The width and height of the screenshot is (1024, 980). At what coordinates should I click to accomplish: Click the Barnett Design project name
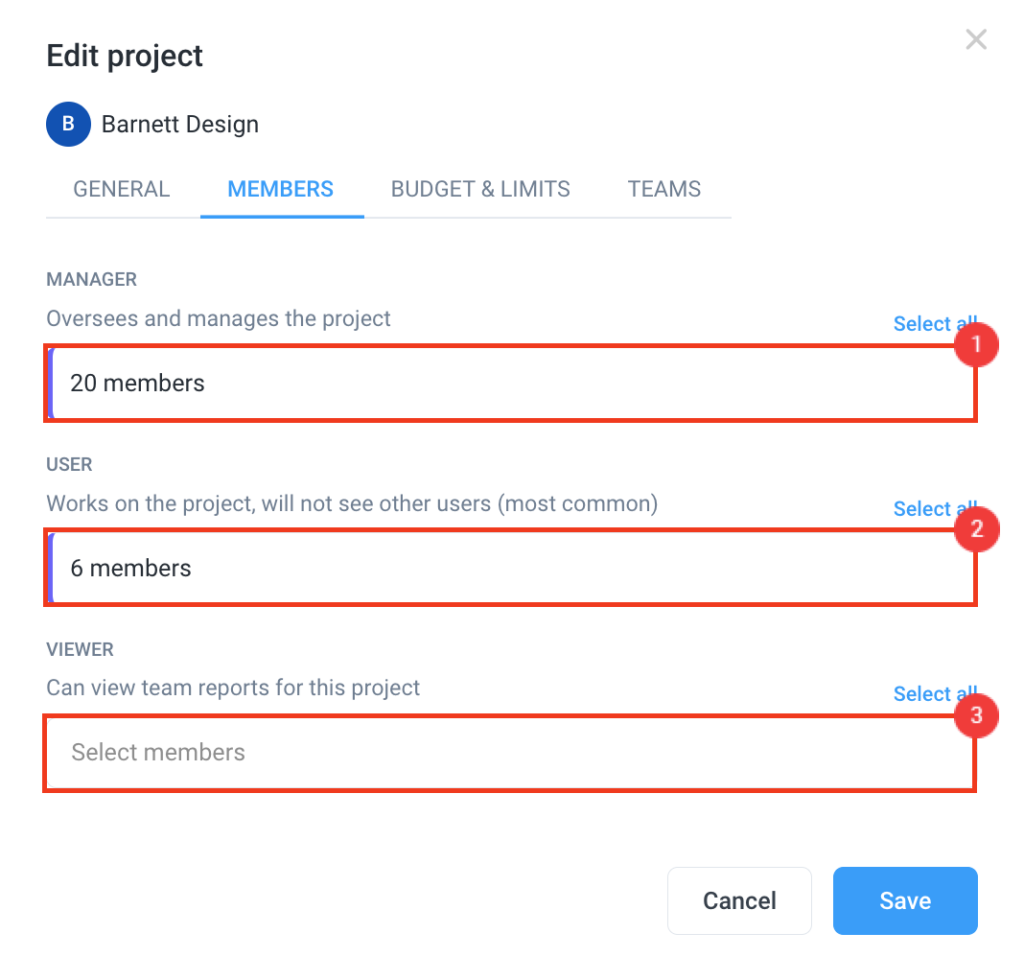tap(179, 124)
